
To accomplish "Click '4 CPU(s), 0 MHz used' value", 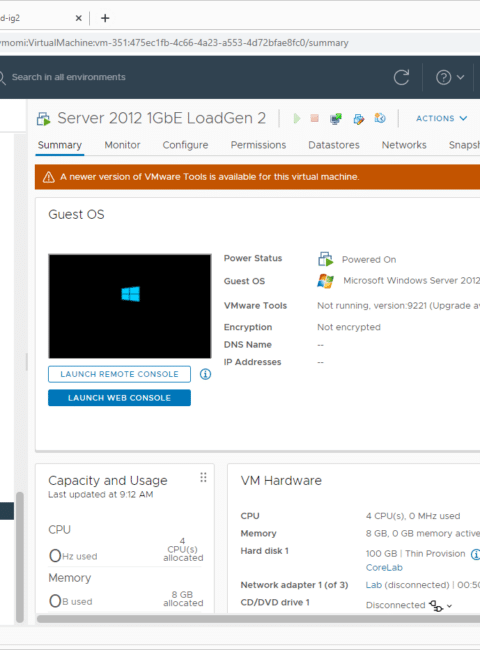I will point(413,516).
